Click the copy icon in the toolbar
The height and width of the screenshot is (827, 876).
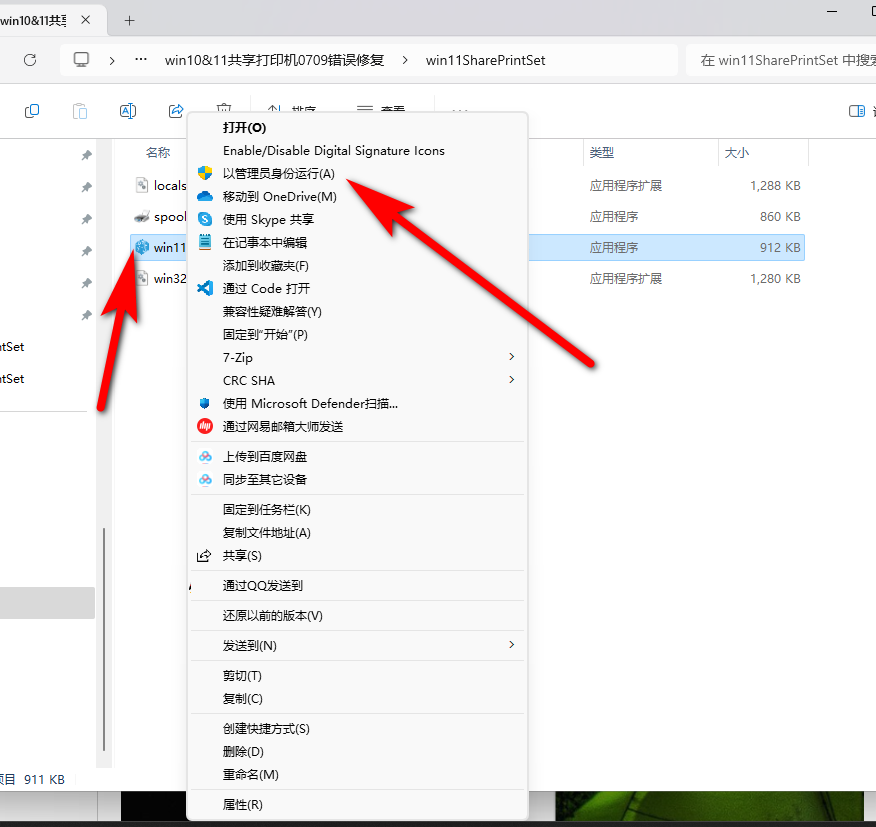(x=32, y=111)
